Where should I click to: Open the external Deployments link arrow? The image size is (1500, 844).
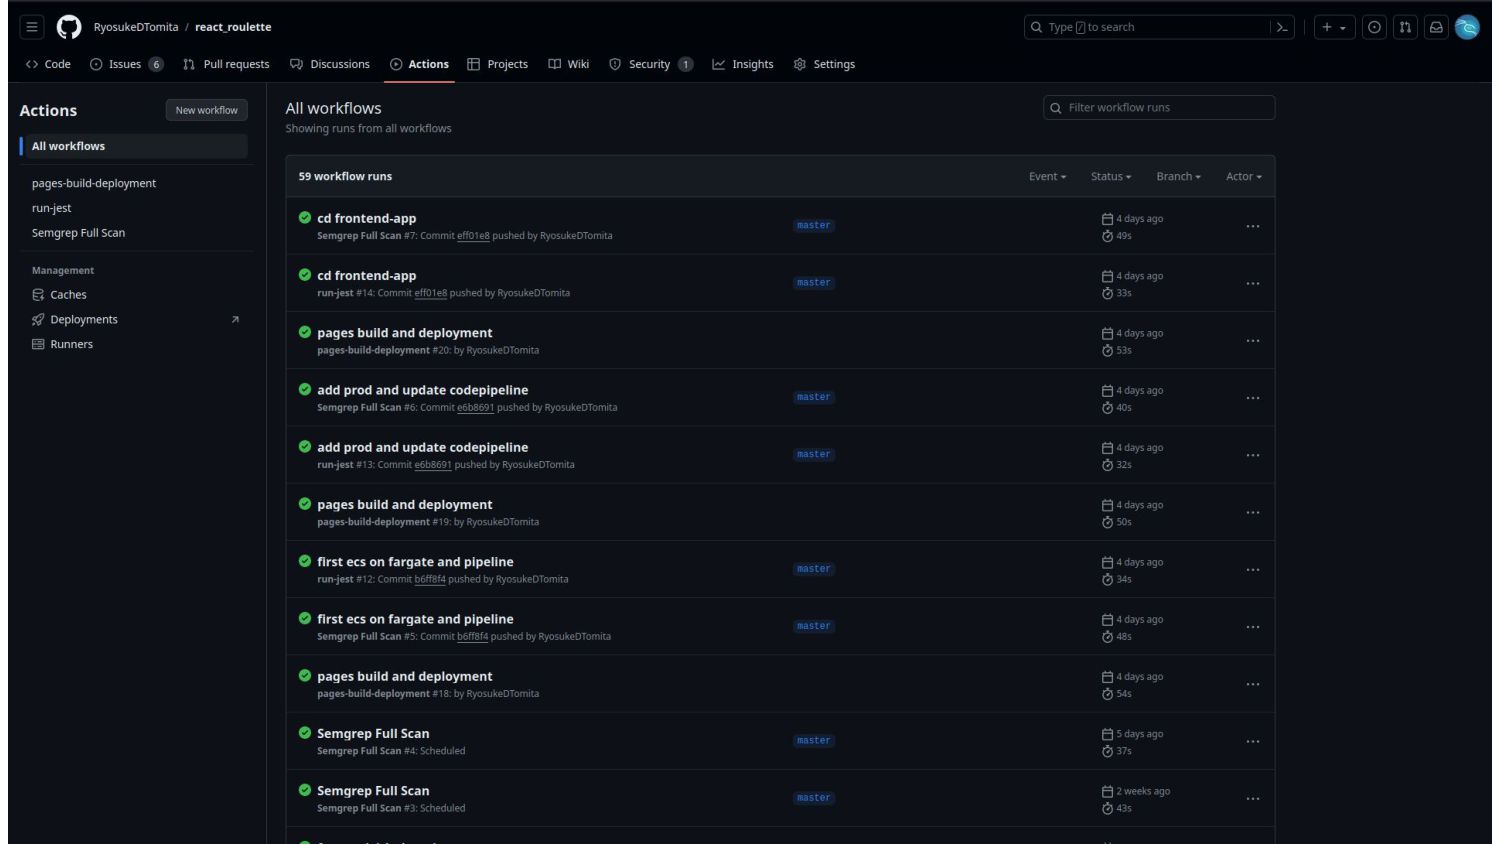coord(235,320)
